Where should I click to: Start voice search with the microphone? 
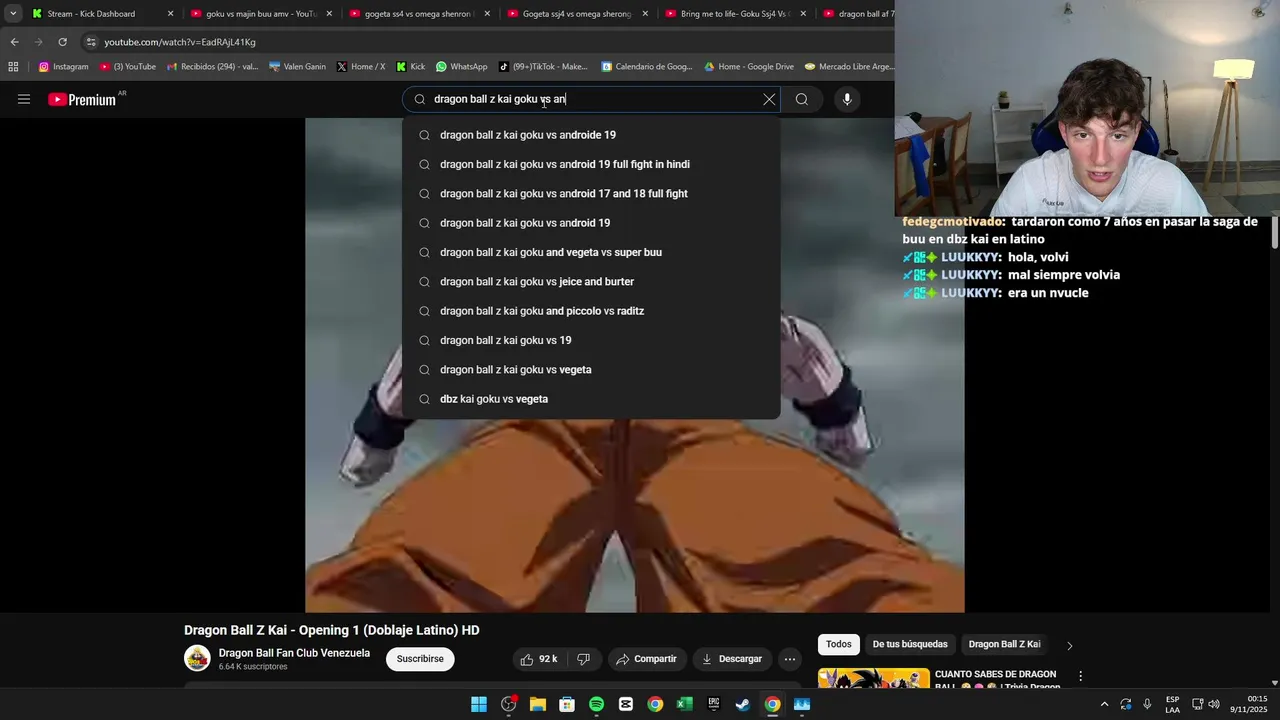click(847, 99)
